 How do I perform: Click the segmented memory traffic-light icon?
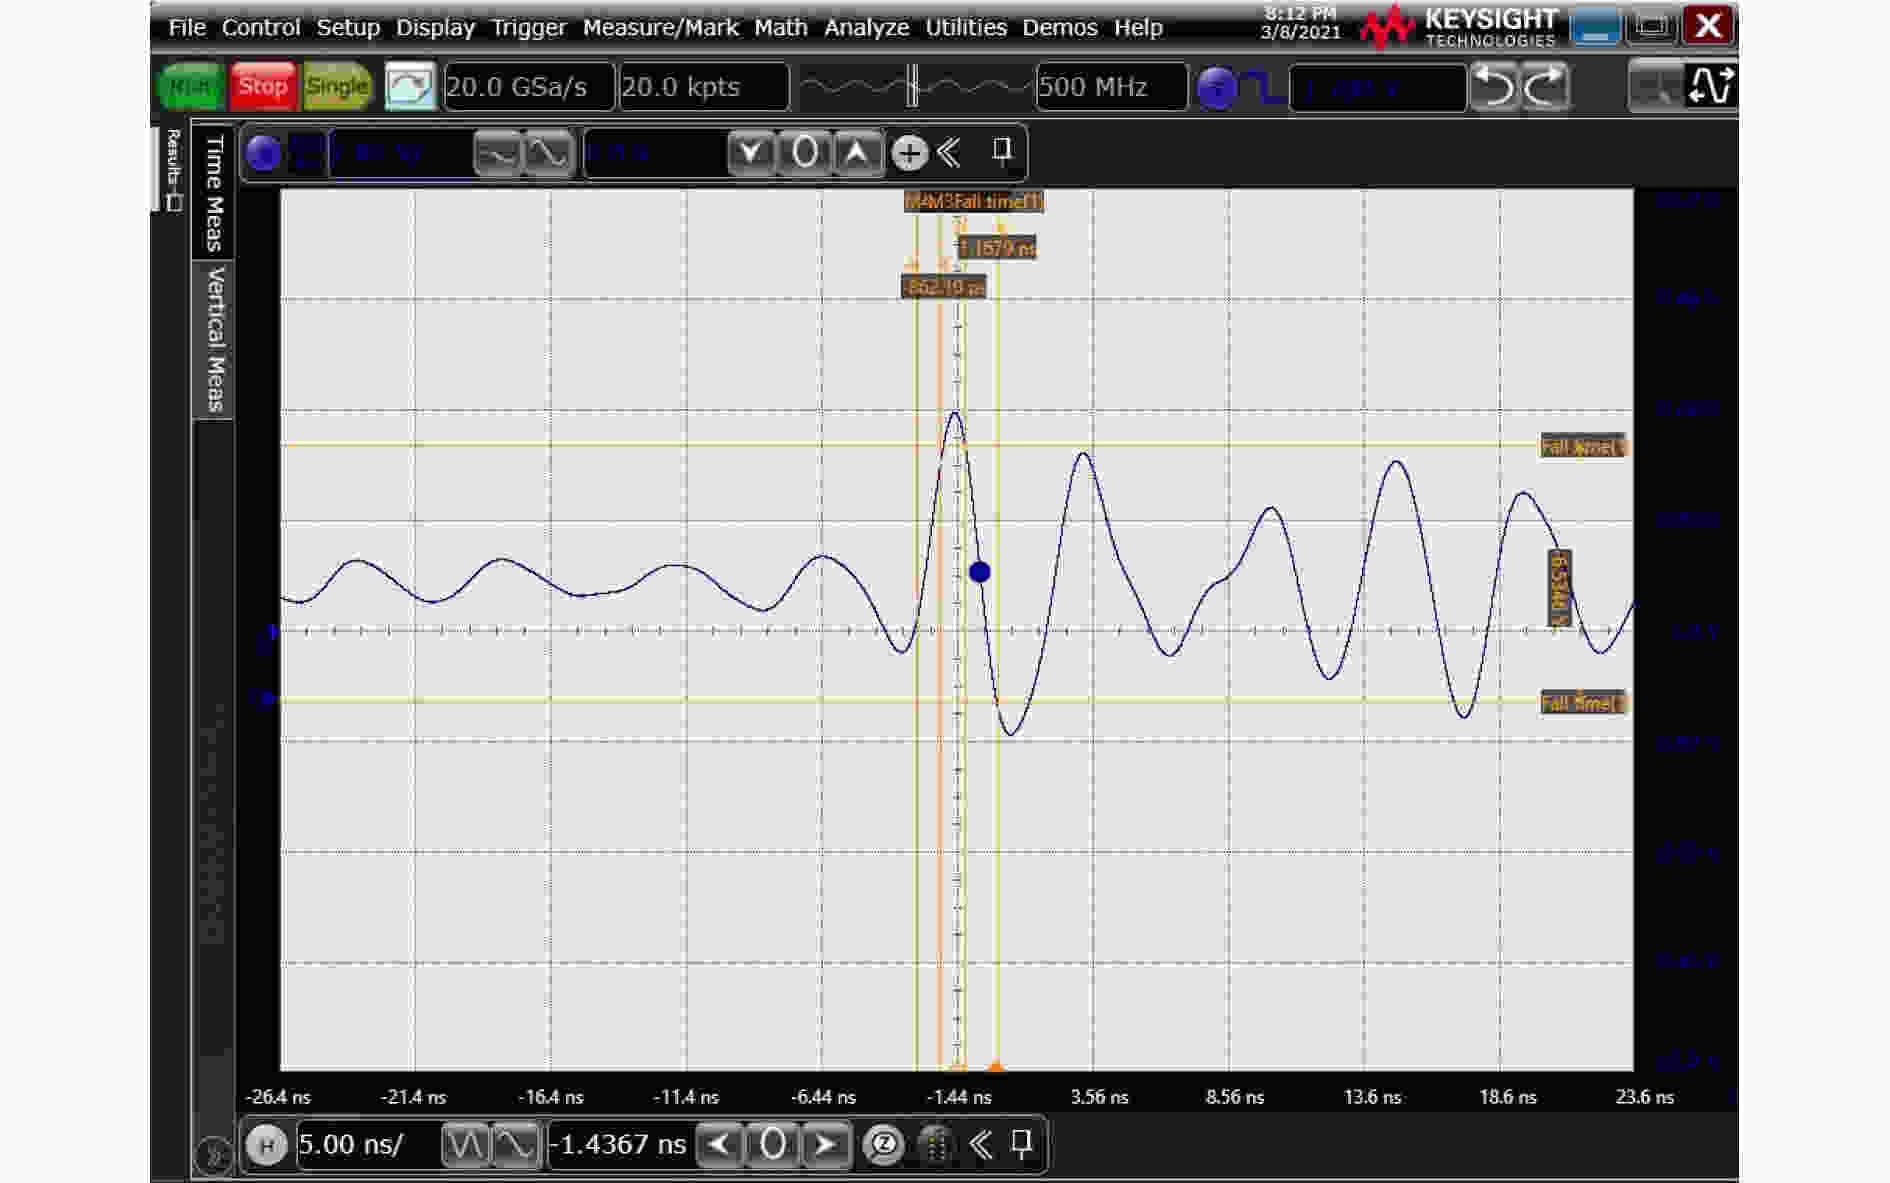point(936,1144)
